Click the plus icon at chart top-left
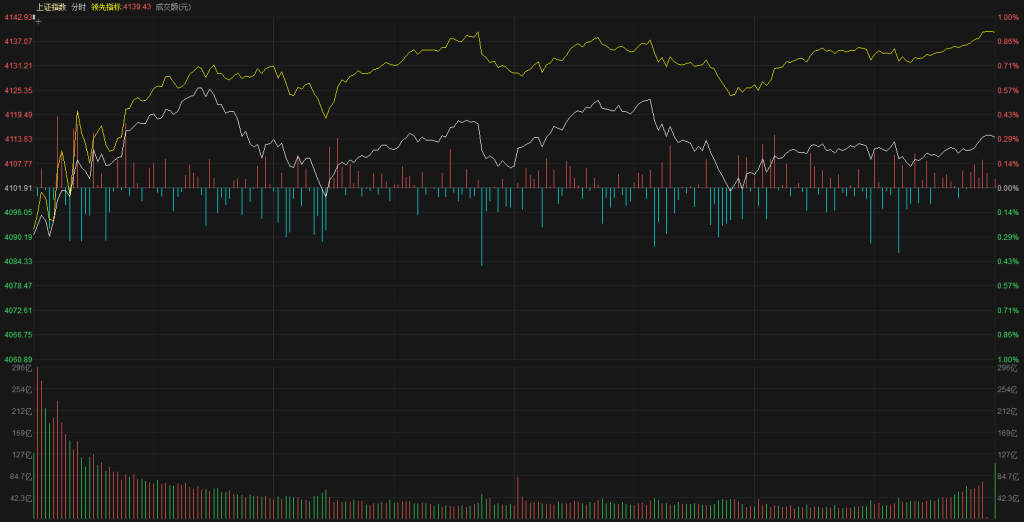The height and width of the screenshot is (522, 1024). (x=37, y=19)
